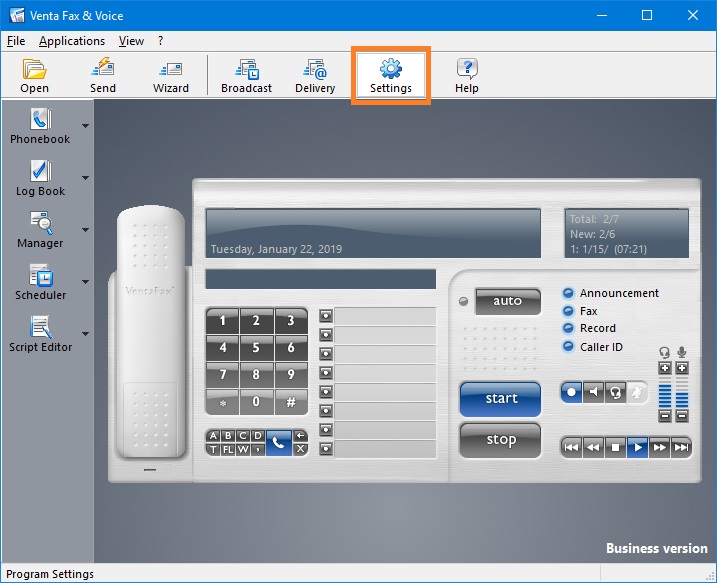
Task: Open the Phonebook from the sidebar
Action: coord(40,126)
